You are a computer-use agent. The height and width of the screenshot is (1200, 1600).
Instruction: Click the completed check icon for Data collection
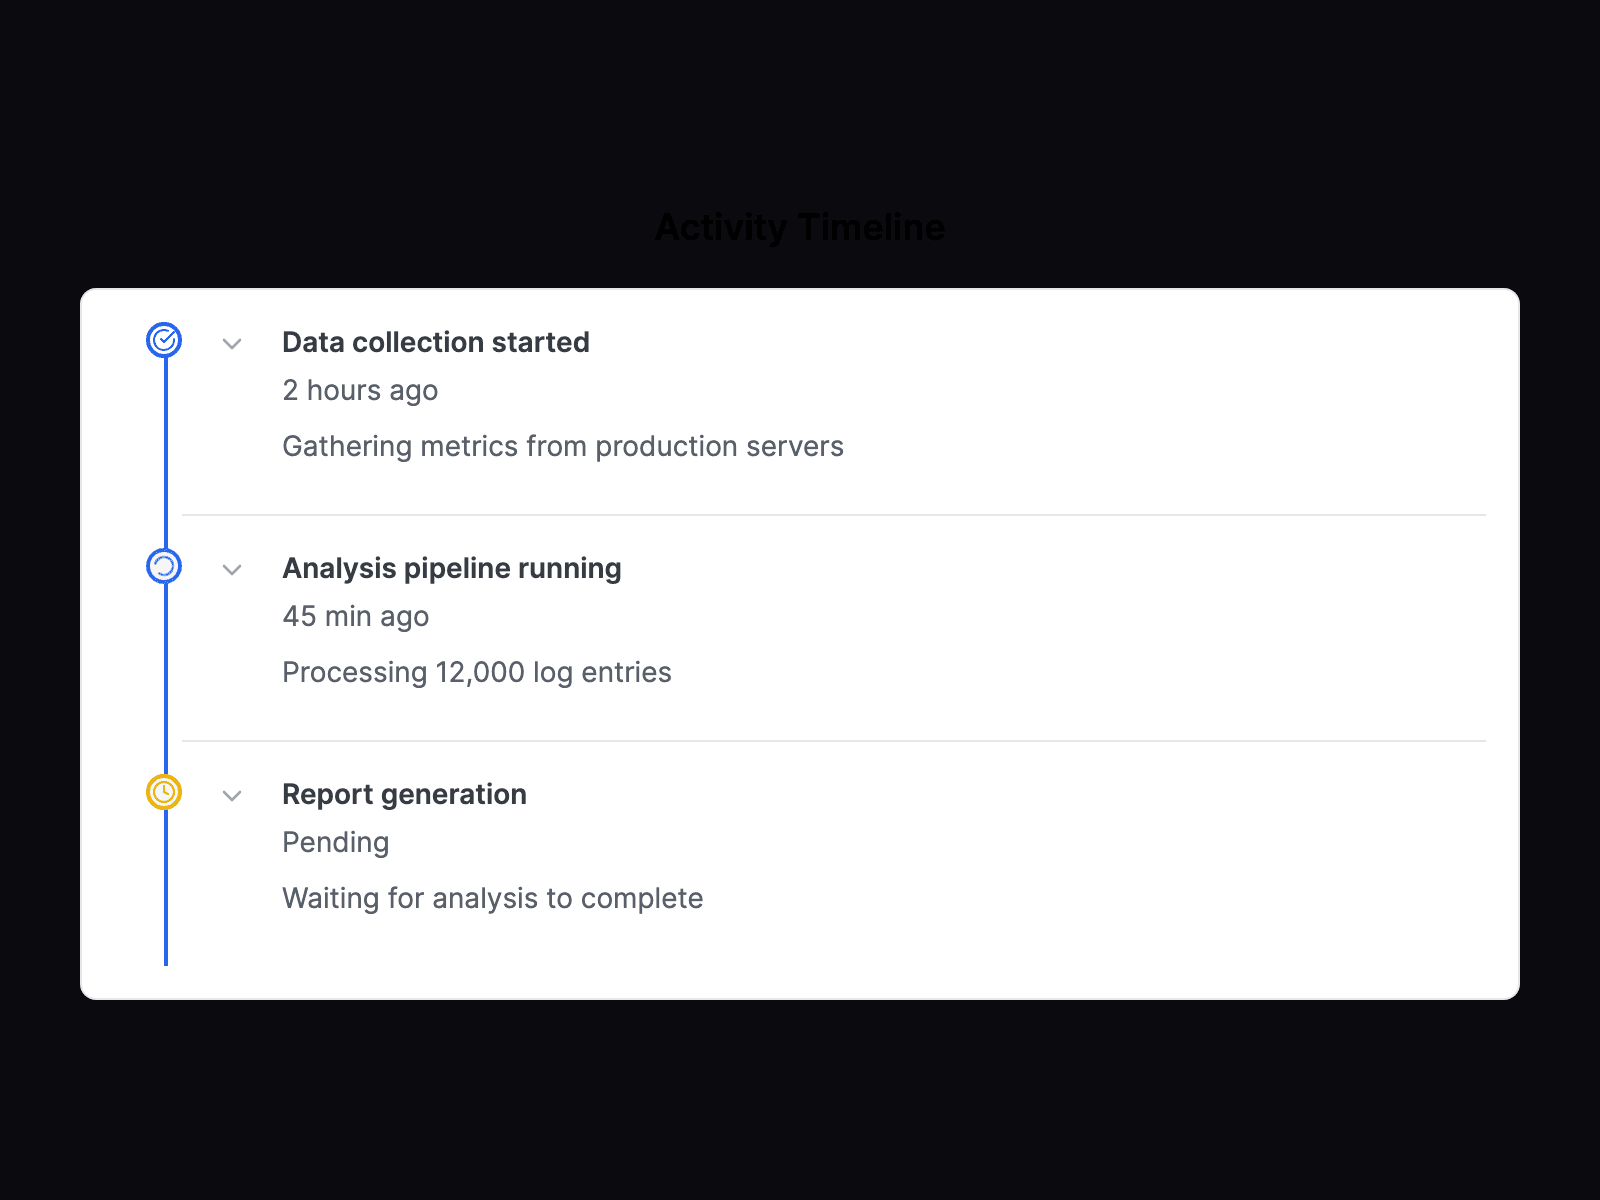click(164, 341)
